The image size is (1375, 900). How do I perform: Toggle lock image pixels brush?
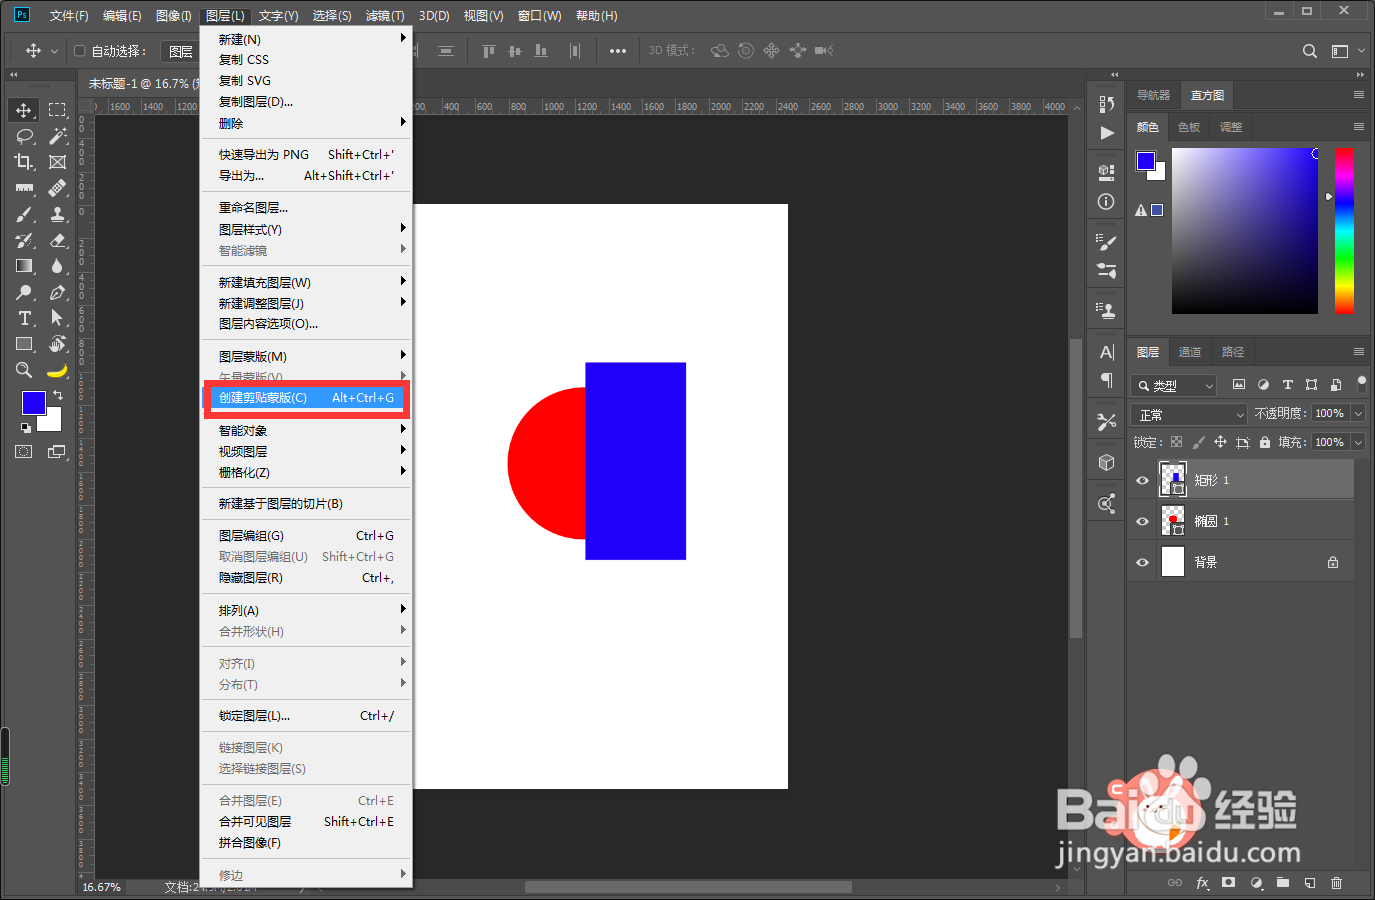pos(1199,442)
